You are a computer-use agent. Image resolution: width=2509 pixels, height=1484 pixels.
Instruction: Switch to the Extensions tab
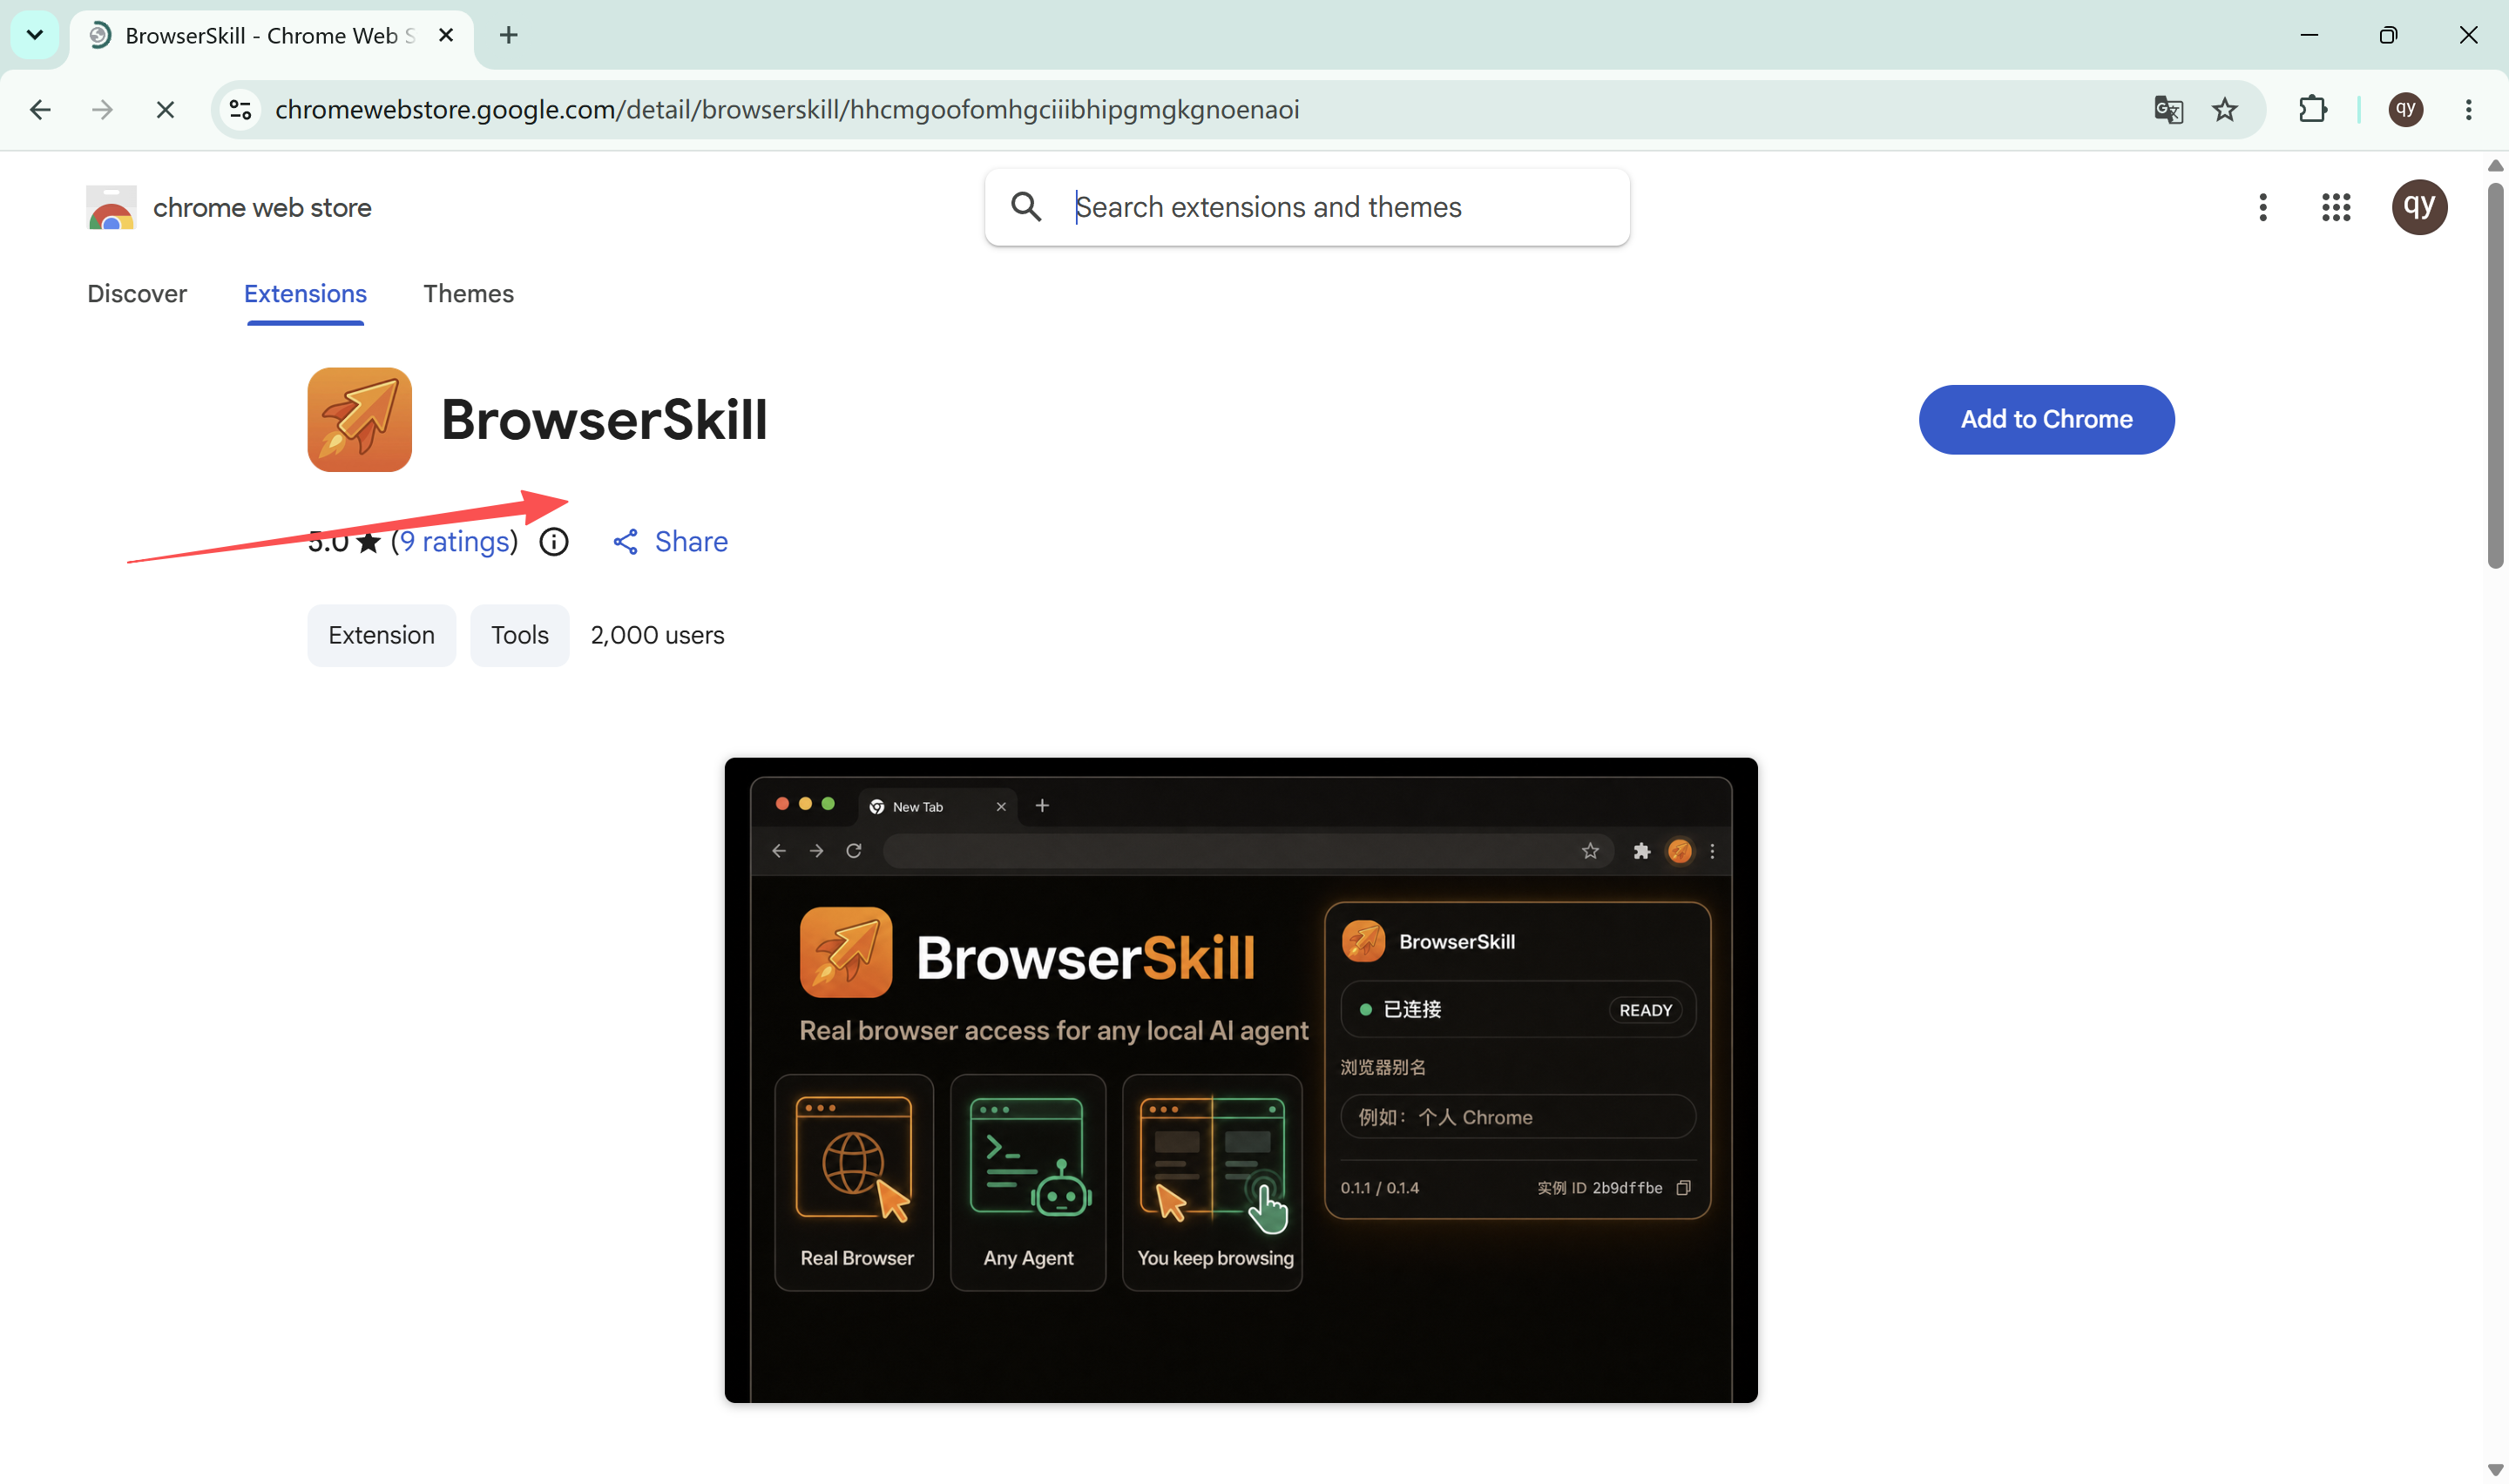[x=305, y=293]
